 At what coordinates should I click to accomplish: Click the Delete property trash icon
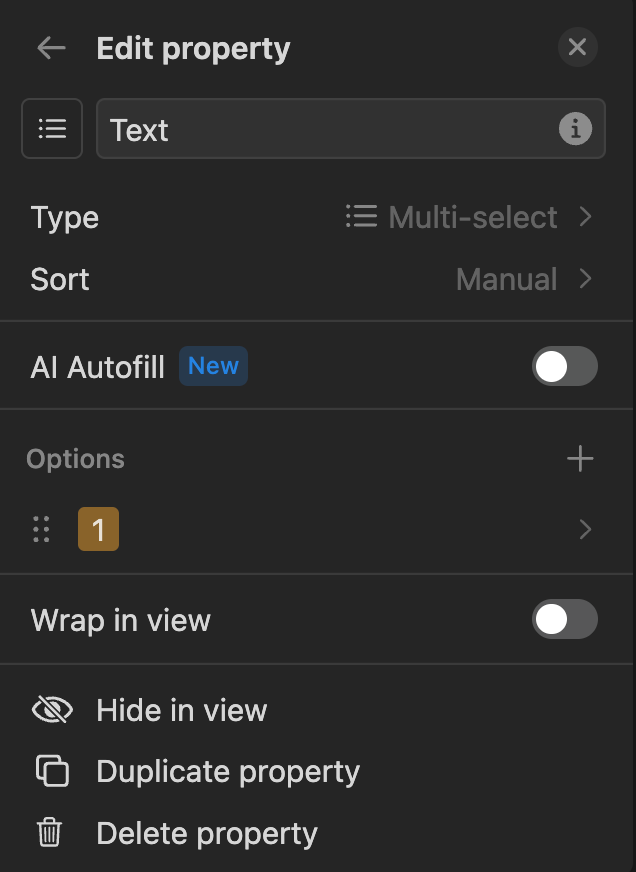50,833
